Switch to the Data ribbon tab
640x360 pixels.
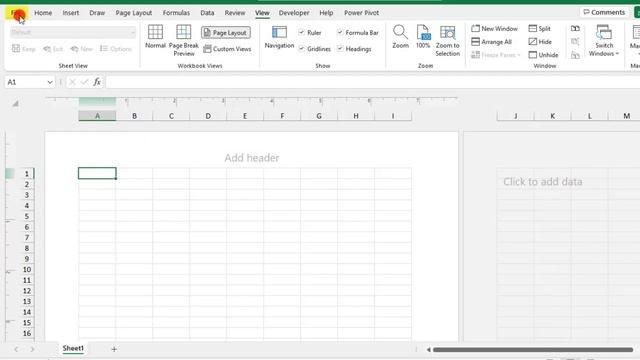tap(207, 13)
